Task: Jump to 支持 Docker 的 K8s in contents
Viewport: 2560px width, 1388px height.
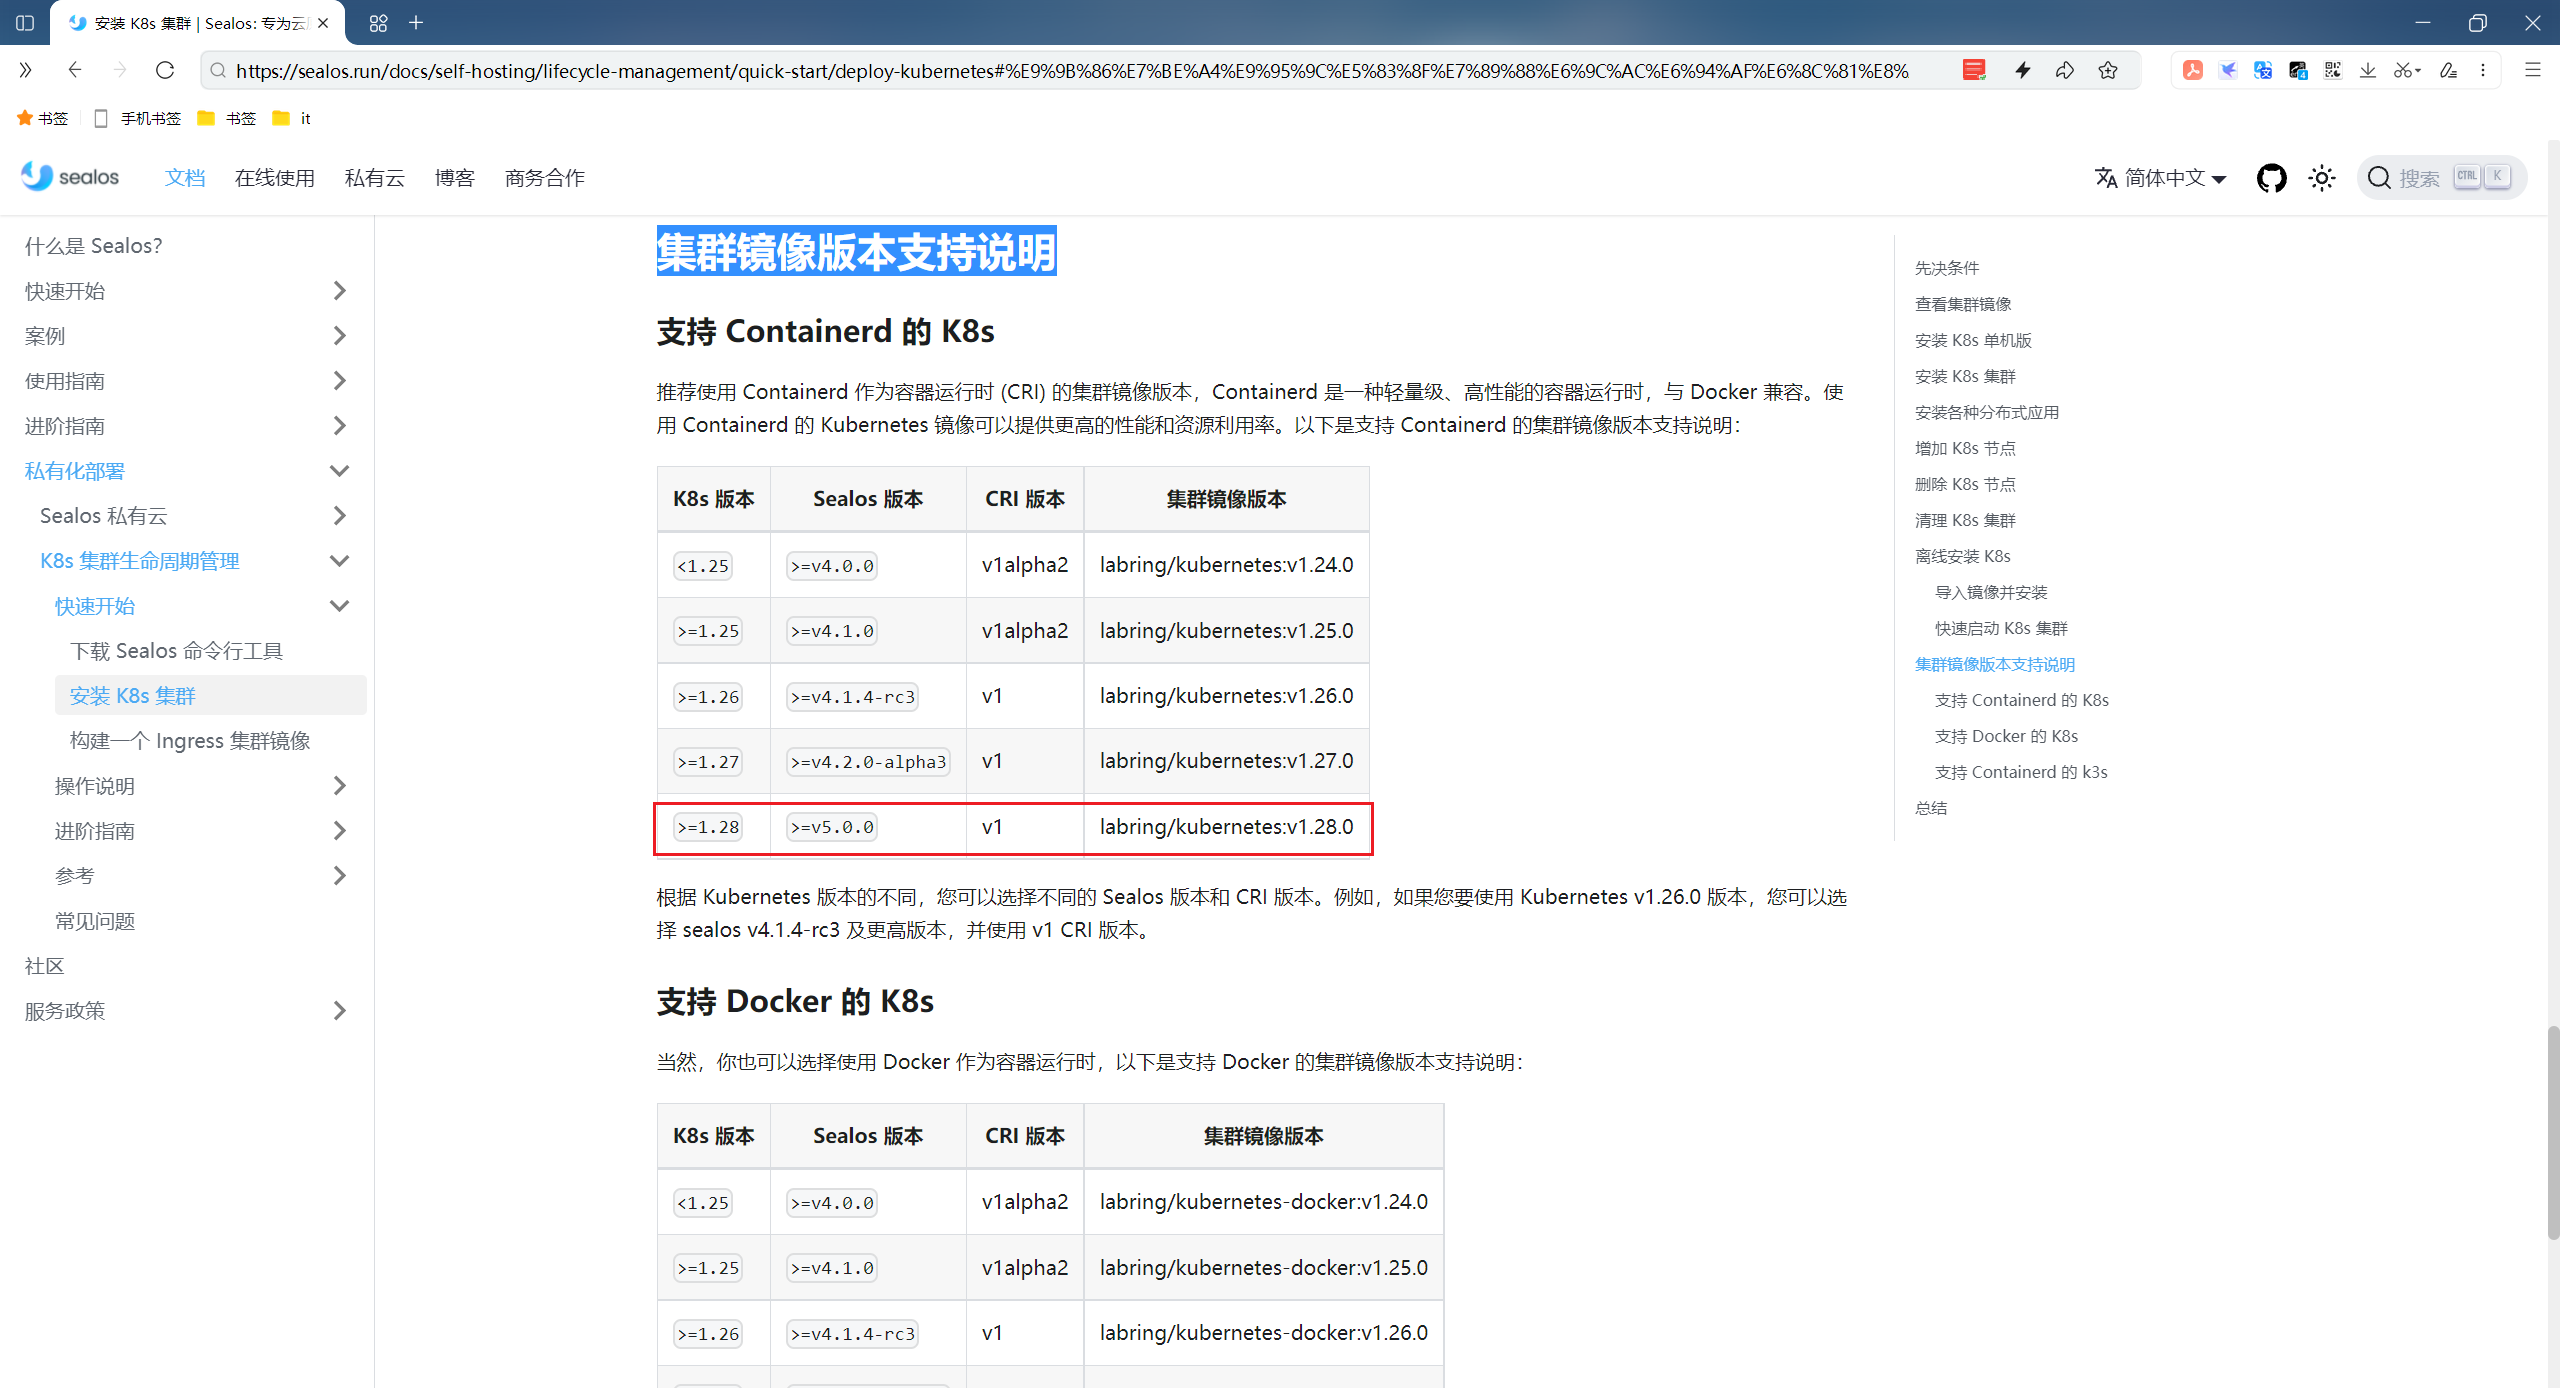Action: pos(2006,736)
